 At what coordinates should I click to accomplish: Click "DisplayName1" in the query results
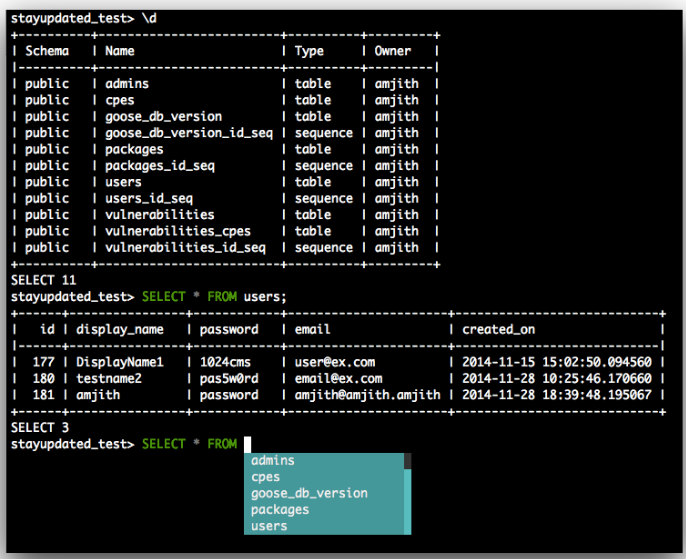119,362
